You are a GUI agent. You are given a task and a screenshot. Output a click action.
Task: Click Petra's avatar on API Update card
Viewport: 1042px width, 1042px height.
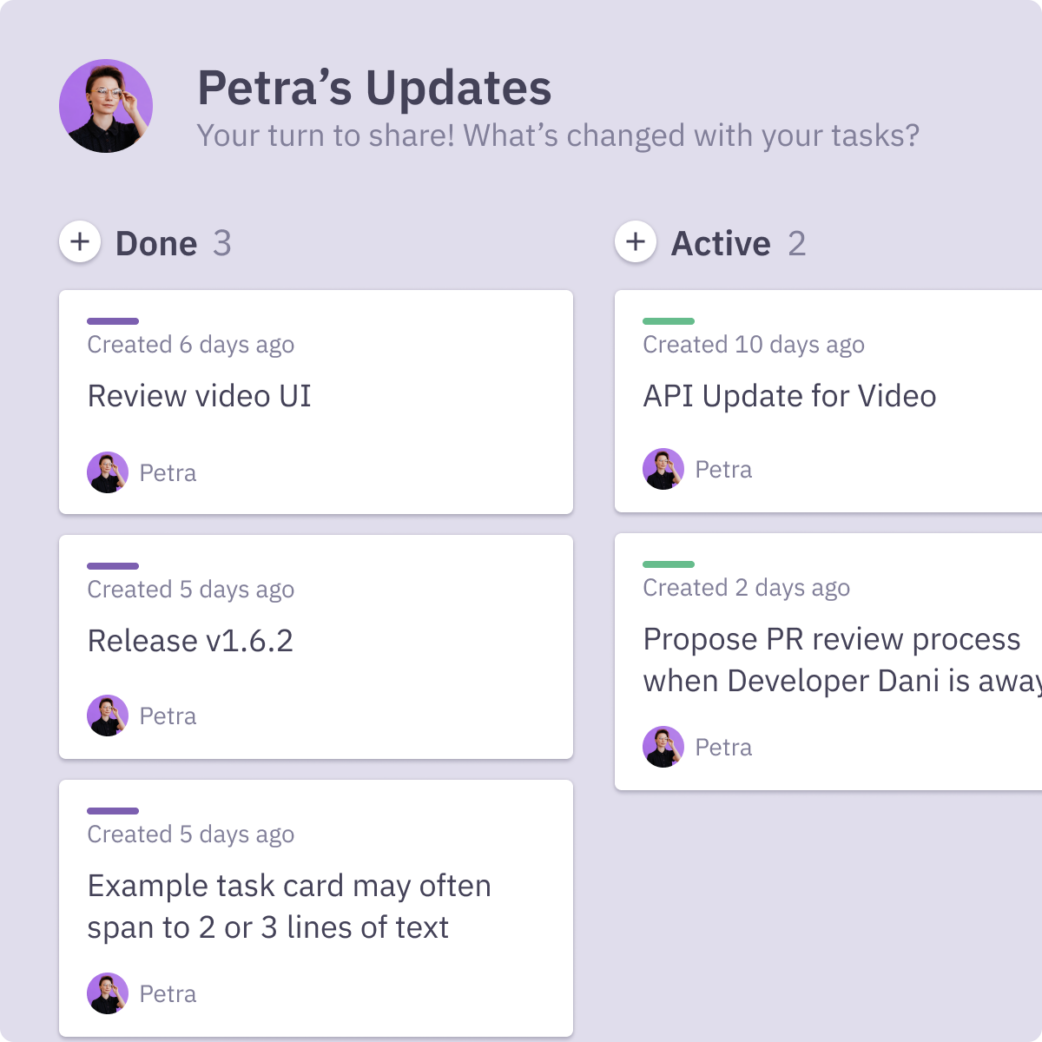click(663, 469)
